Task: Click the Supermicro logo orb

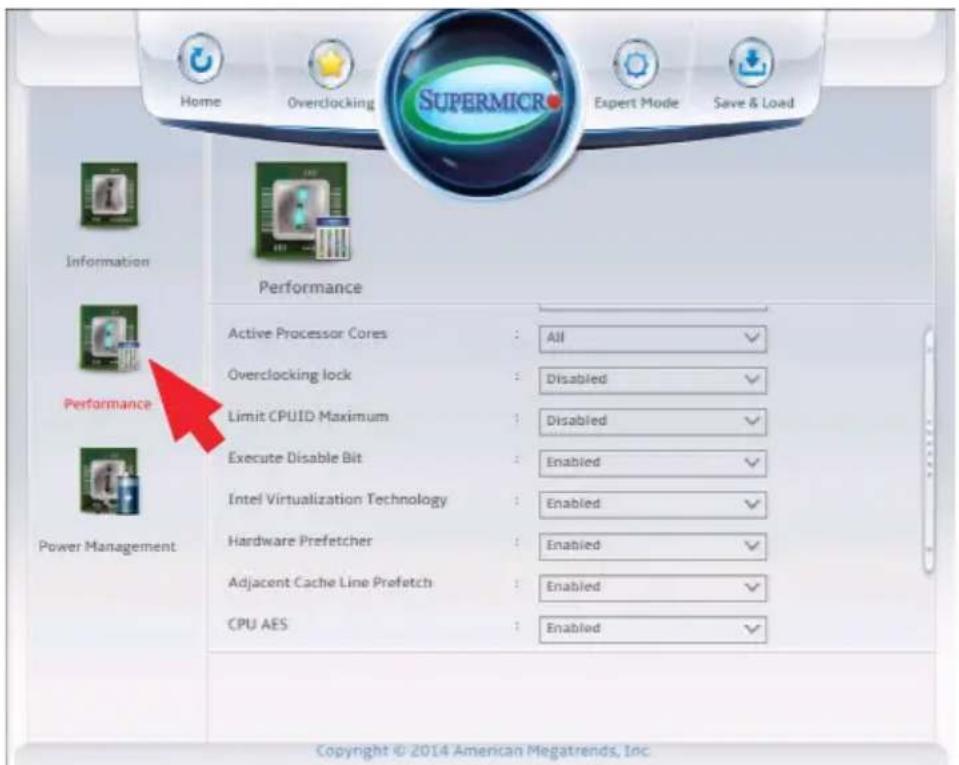Action: click(481, 103)
